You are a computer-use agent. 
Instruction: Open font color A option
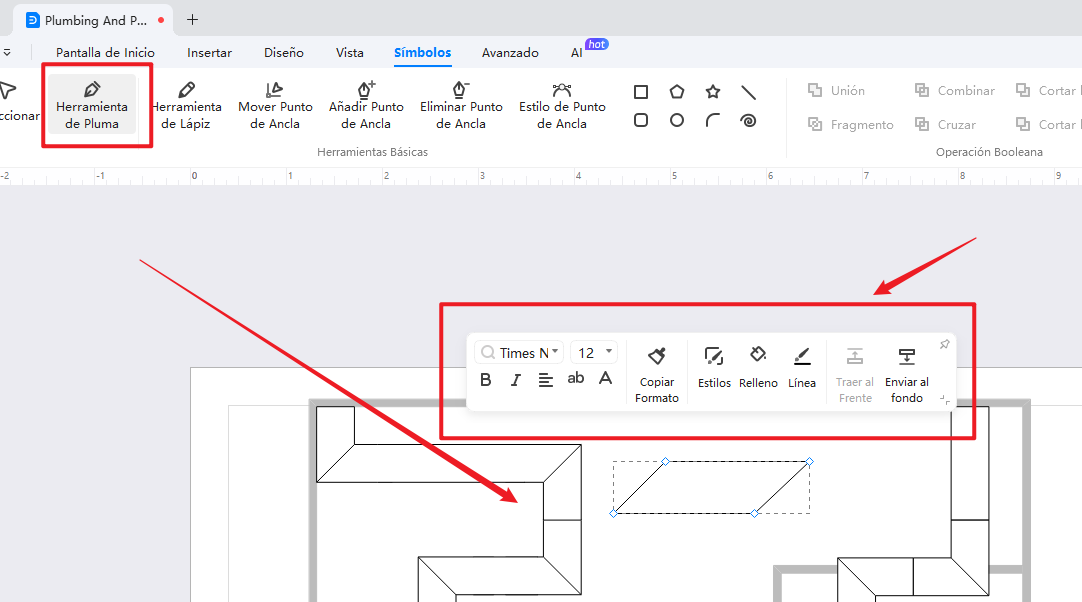pos(605,379)
